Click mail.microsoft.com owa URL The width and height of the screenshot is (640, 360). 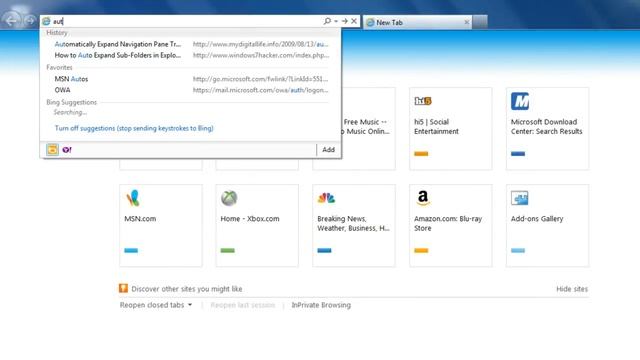(x=260, y=90)
